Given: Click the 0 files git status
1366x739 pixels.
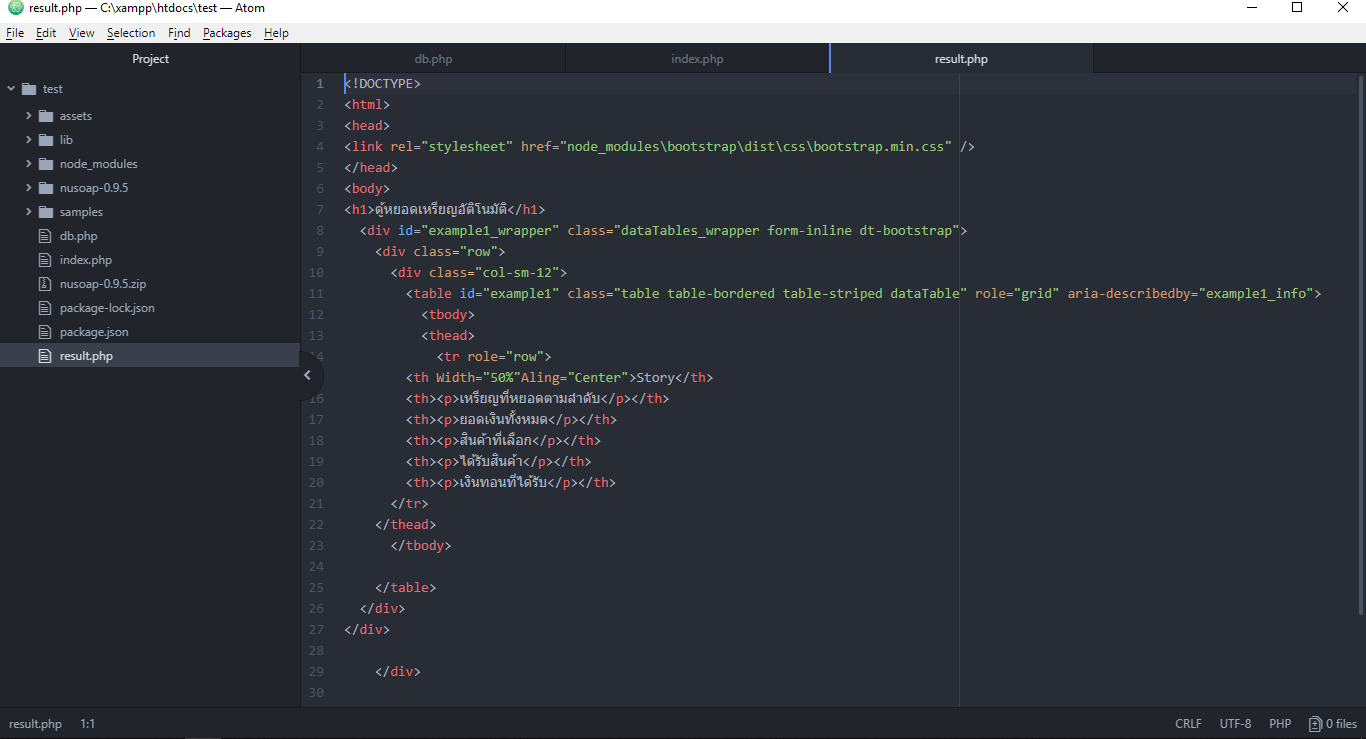Looking at the screenshot, I should (x=1334, y=724).
